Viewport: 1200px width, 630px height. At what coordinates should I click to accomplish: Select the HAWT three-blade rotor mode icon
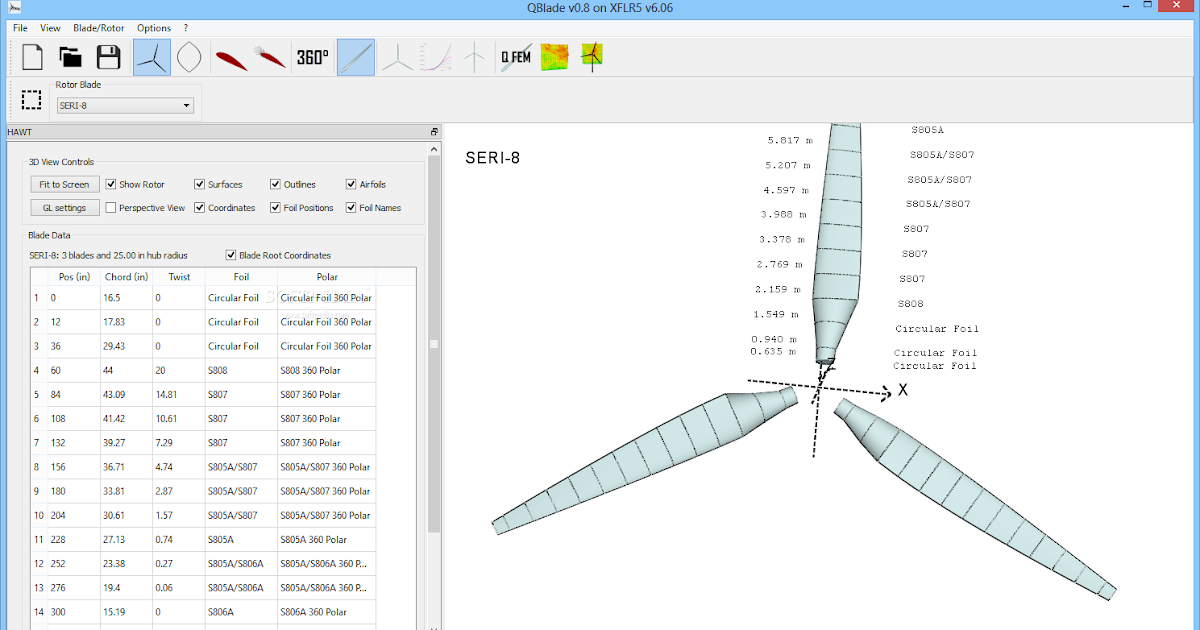coord(152,58)
